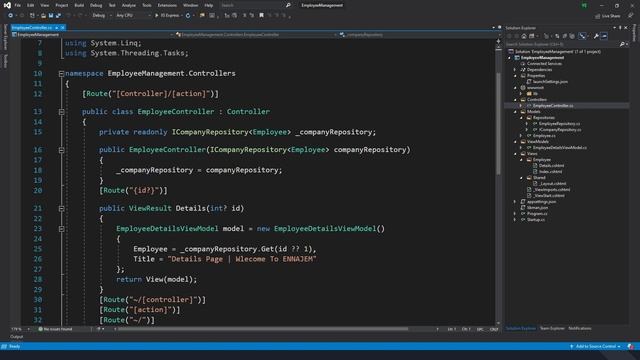Collapse the Views folder in Solution Explorer
The image size is (640, 360).
pos(515,154)
